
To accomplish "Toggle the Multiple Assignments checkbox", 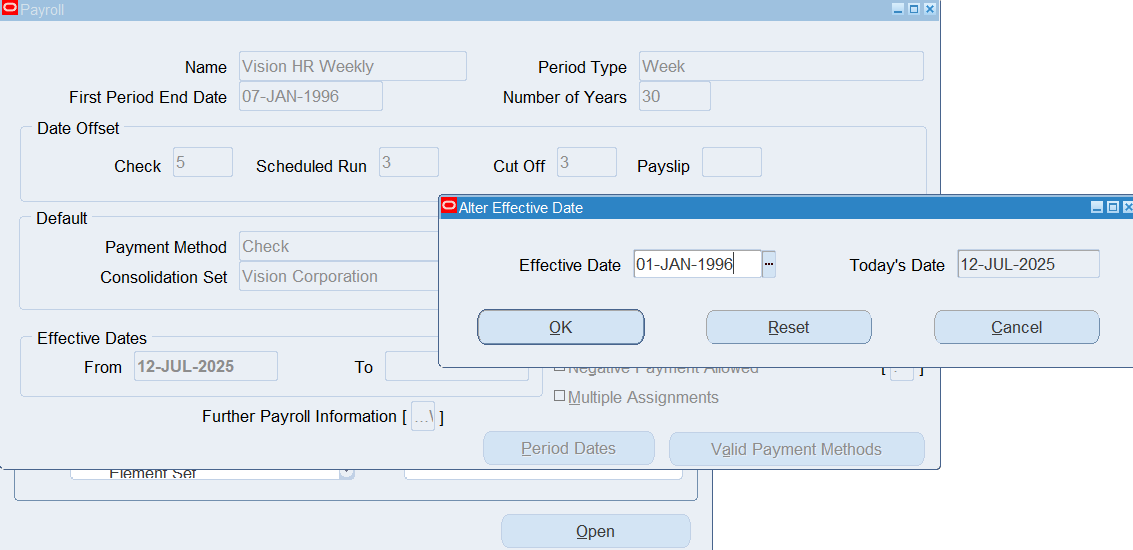I will coord(559,396).
